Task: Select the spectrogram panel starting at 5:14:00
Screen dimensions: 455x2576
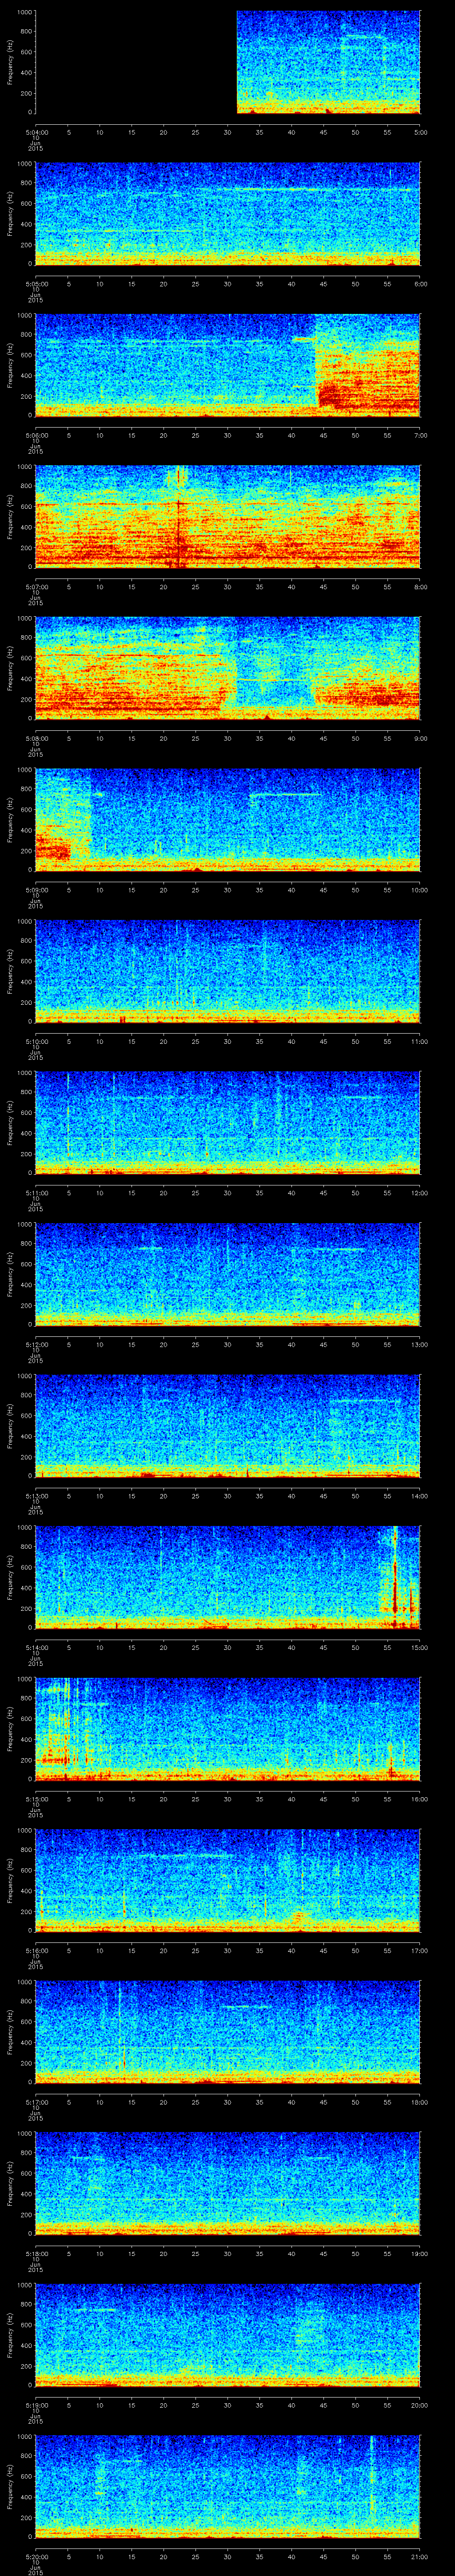Action: click(228, 1577)
